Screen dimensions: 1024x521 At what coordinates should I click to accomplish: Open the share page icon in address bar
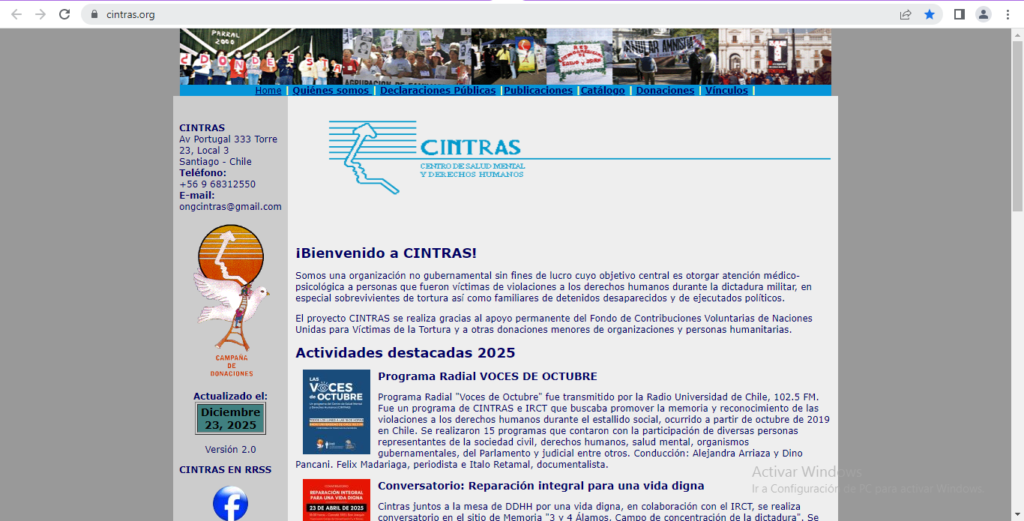click(905, 14)
